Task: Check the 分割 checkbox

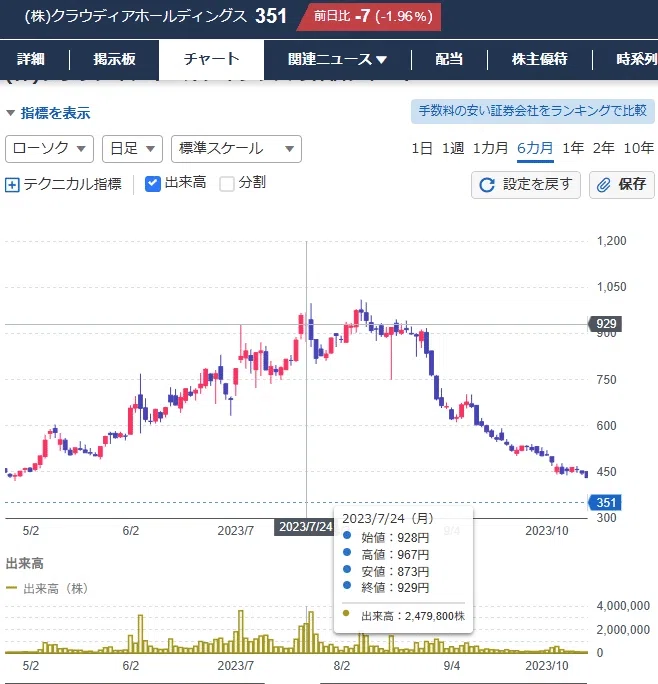Action: click(x=227, y=184)
